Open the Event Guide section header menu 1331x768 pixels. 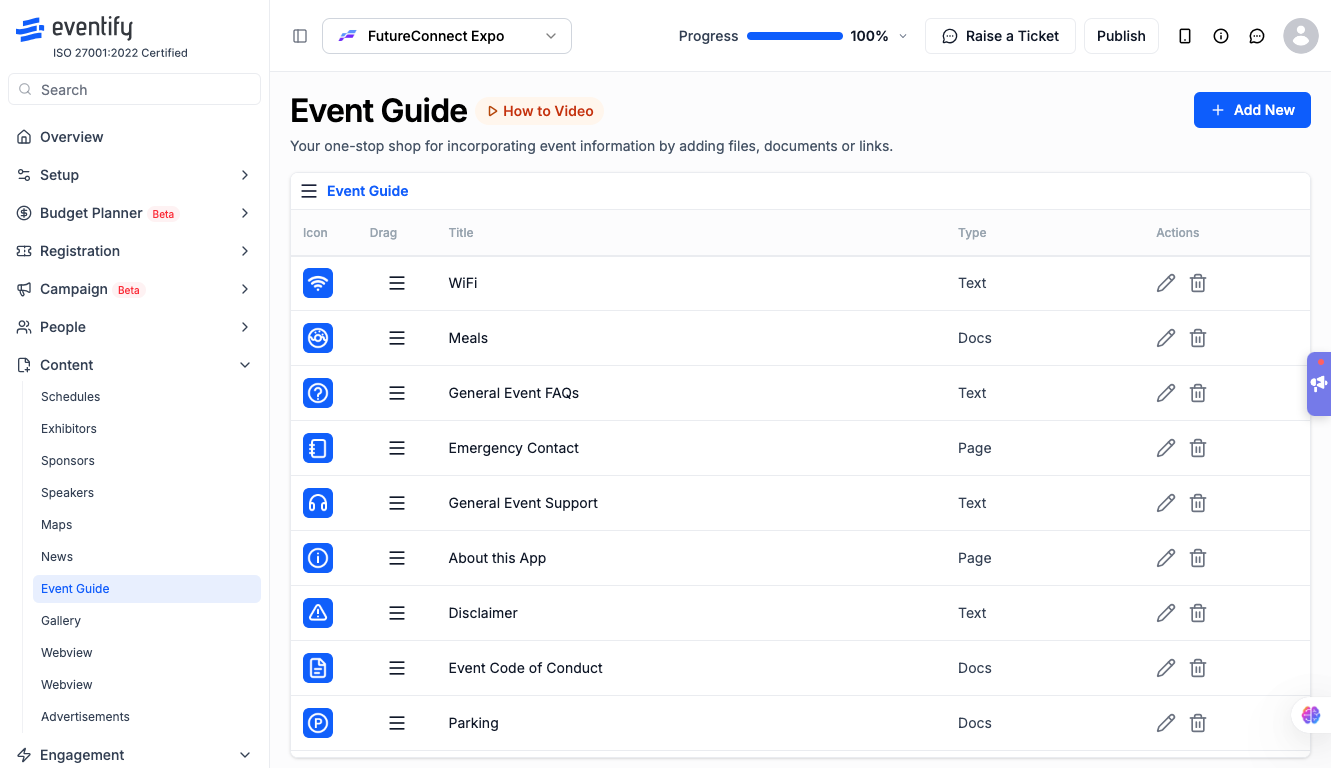(309, 191)
